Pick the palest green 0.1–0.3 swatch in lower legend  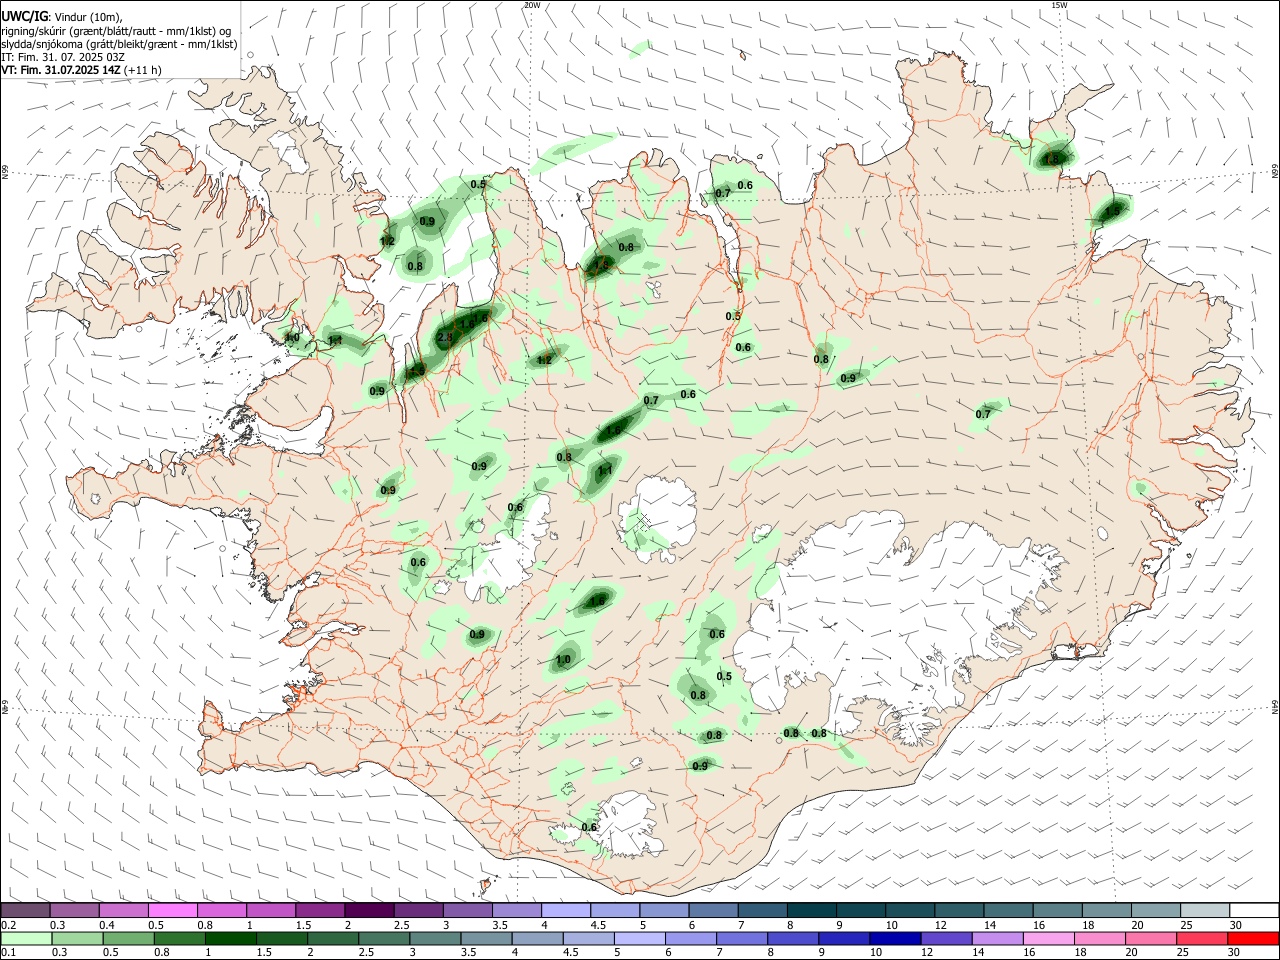click(27, 938)
